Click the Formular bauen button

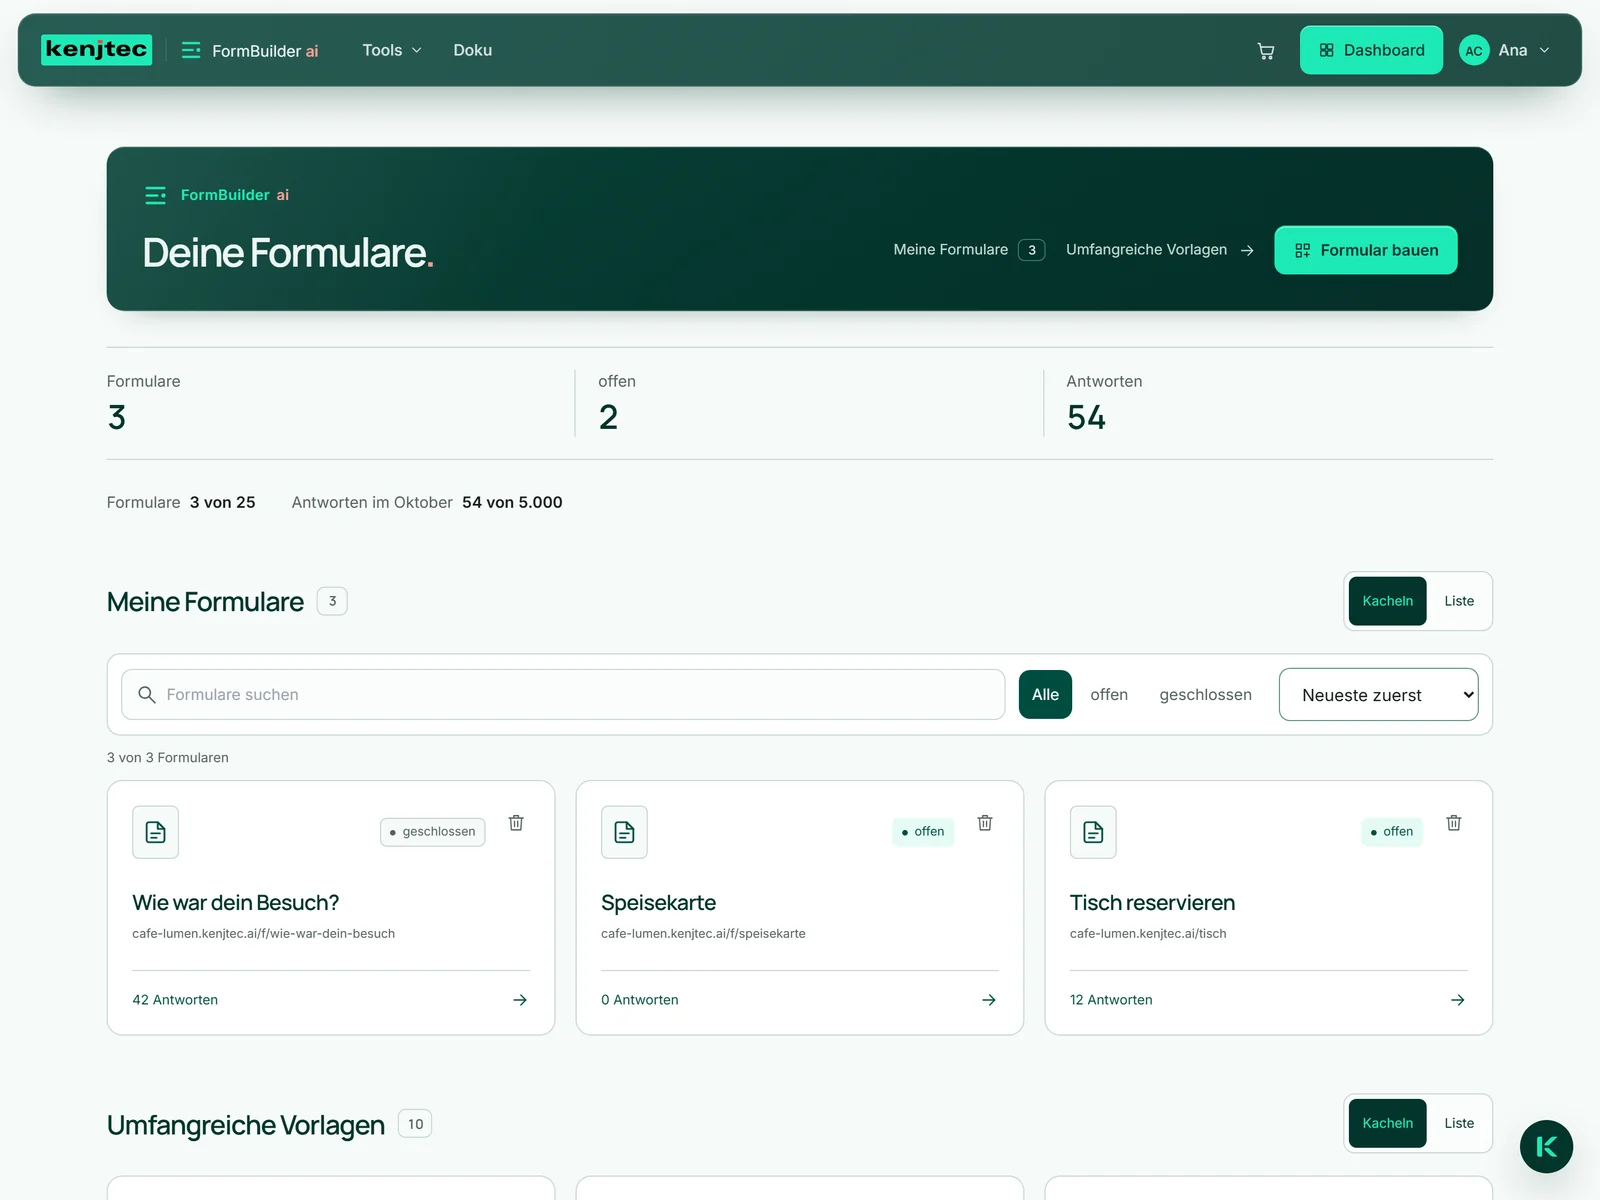1365,250
